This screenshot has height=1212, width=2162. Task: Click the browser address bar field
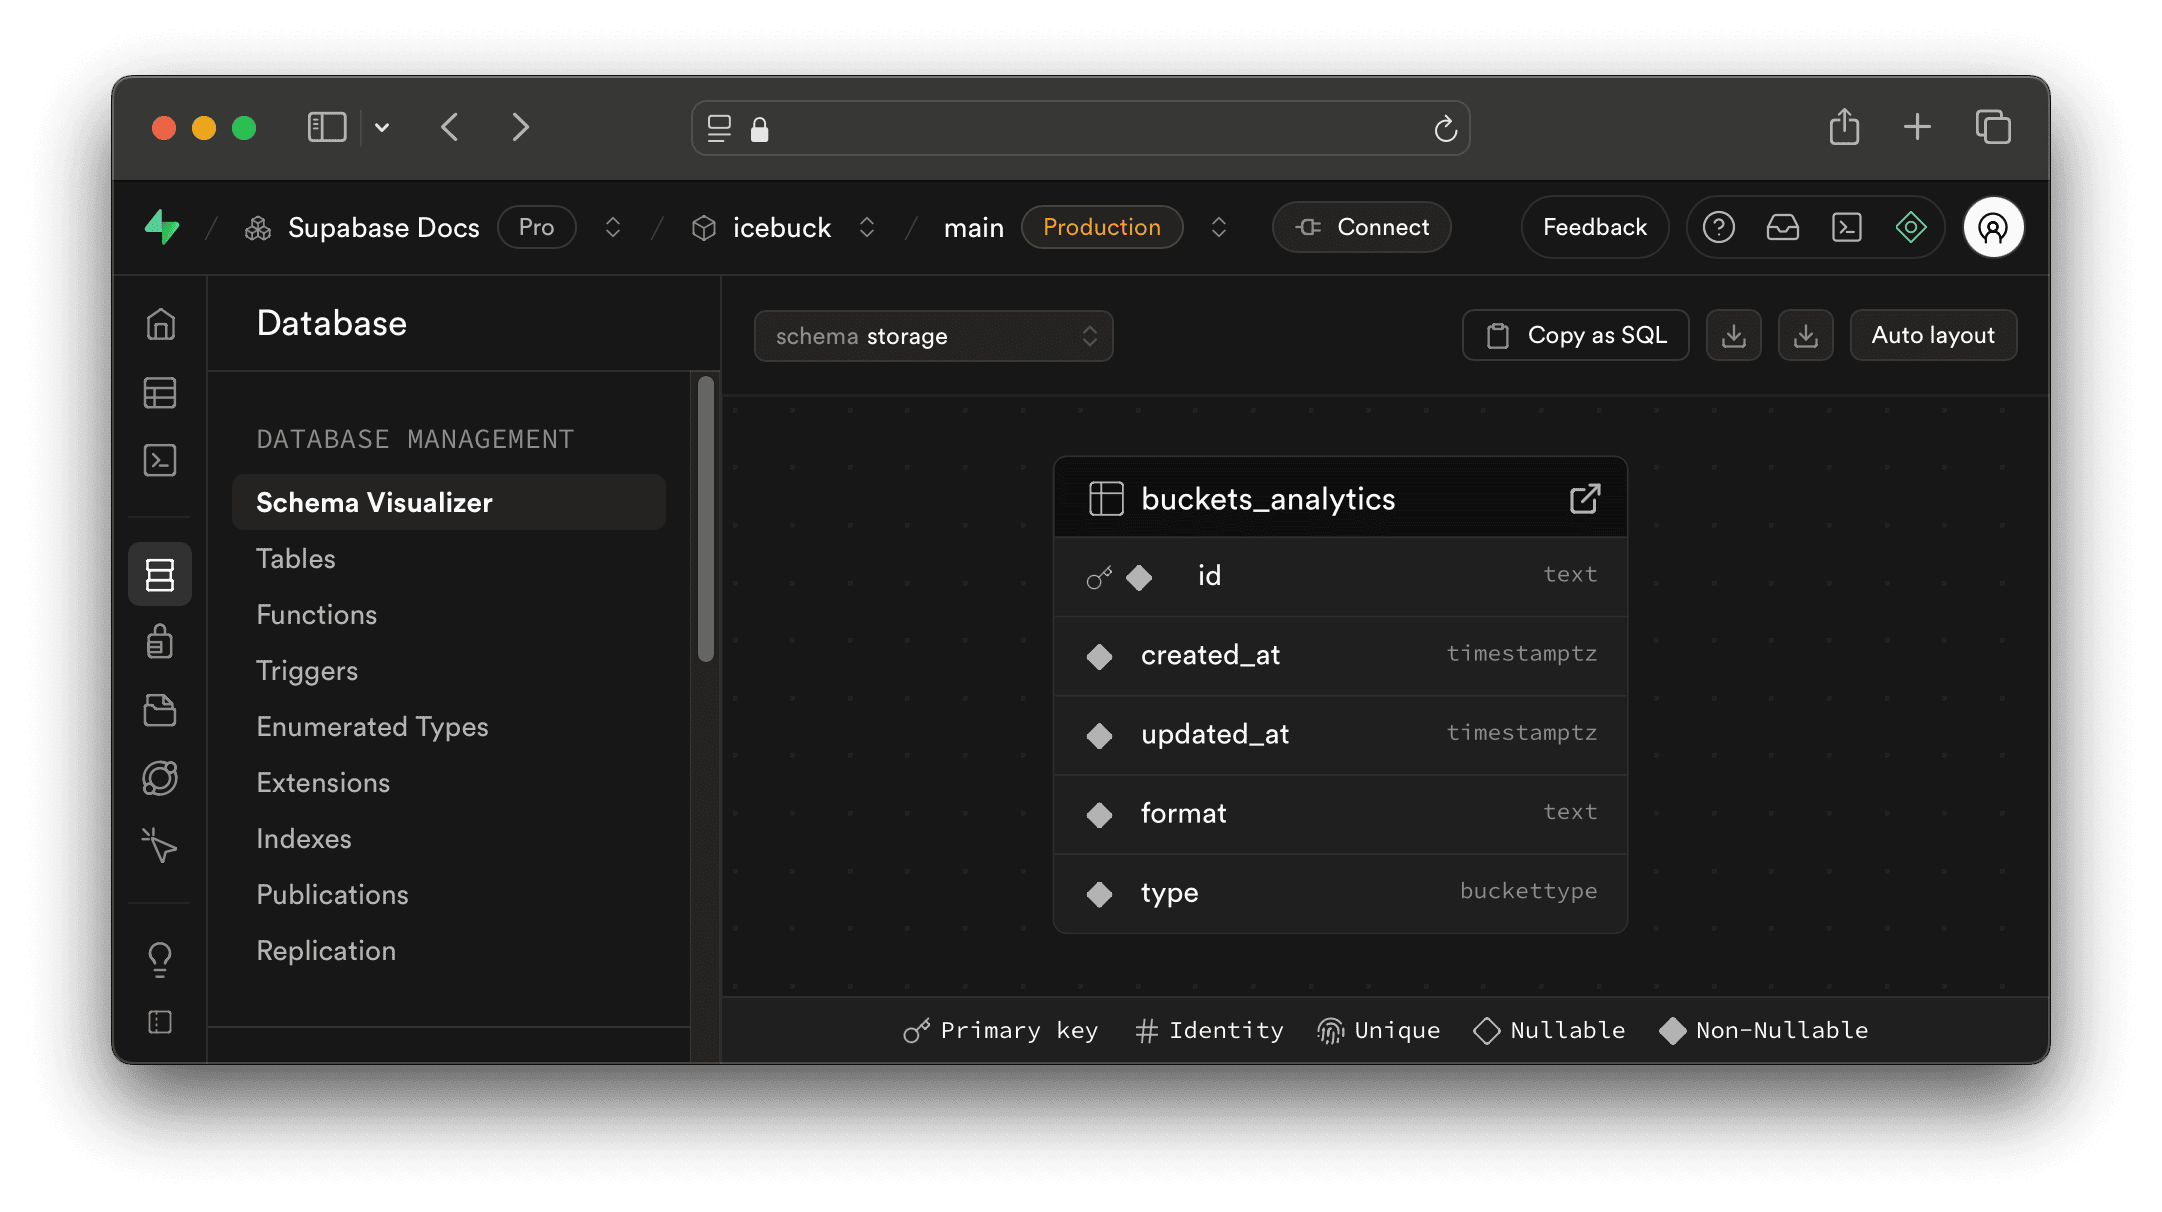pyautogui.click(x=1080, y=128)
